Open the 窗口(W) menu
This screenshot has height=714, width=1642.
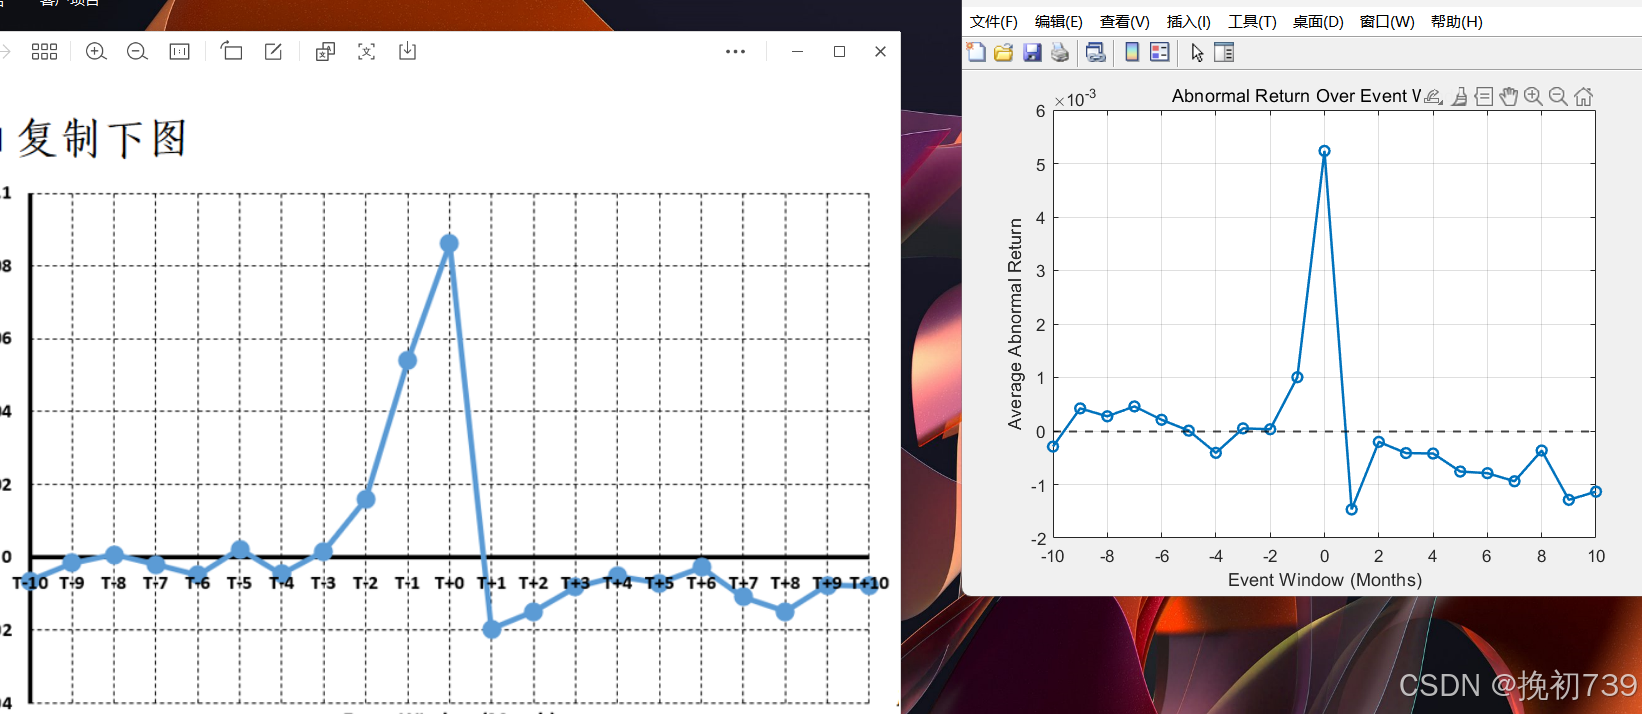(1387, 22)
